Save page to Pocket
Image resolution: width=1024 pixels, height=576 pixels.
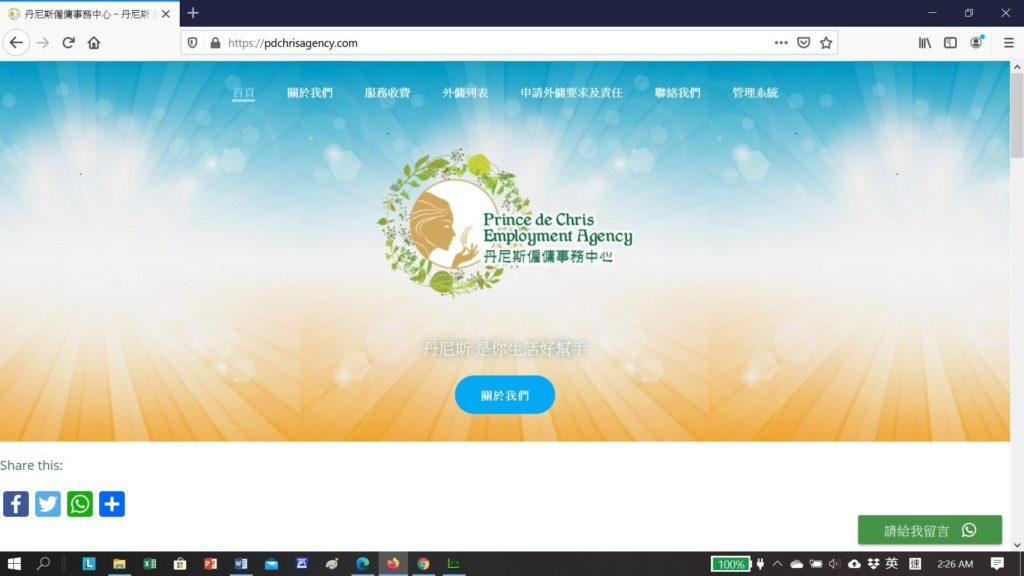coord(804,43)
